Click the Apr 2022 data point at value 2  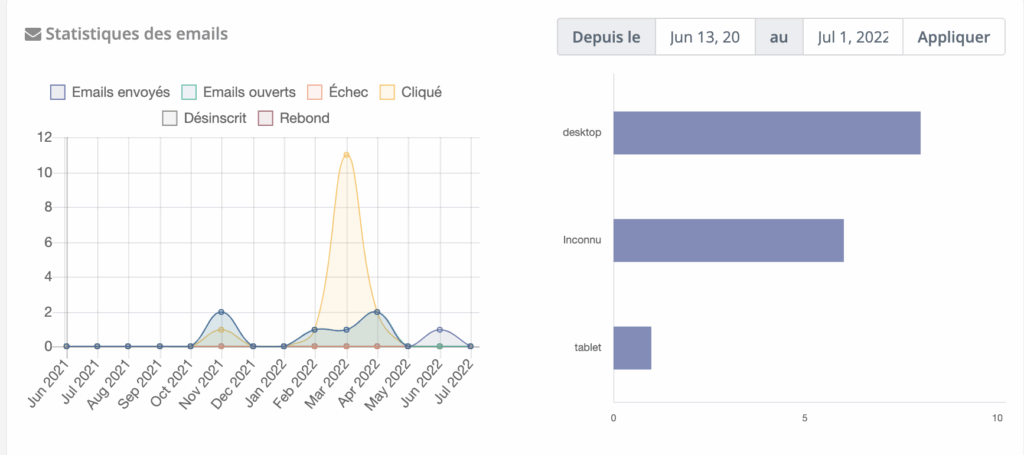tap(377, 312)
